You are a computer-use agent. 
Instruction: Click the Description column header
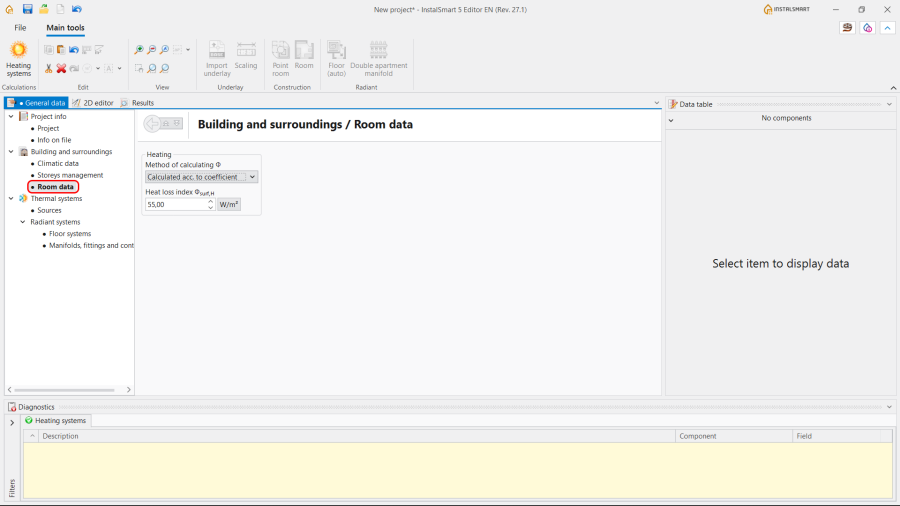356,436
